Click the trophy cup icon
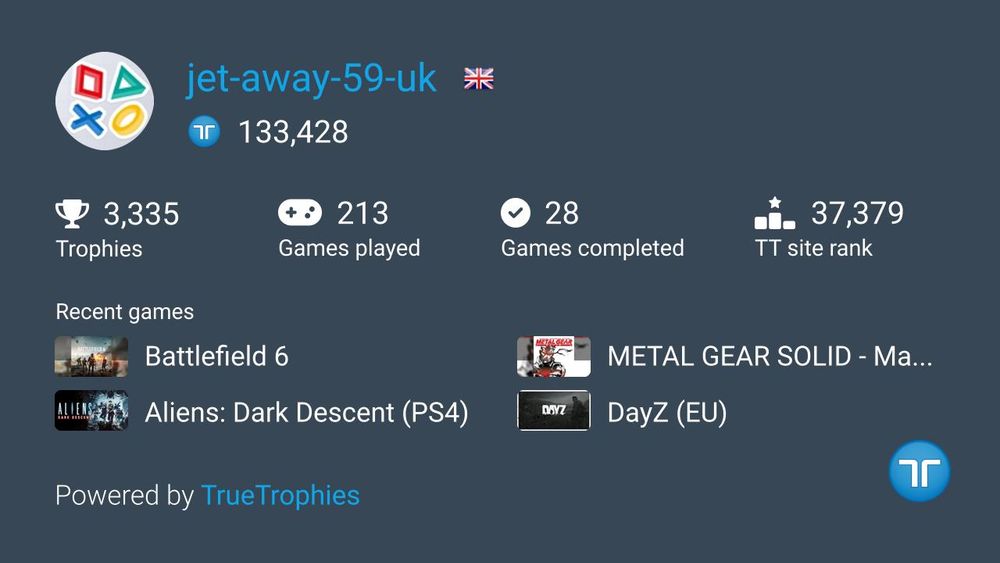The image size is (1000, 563). click(72, 214)
